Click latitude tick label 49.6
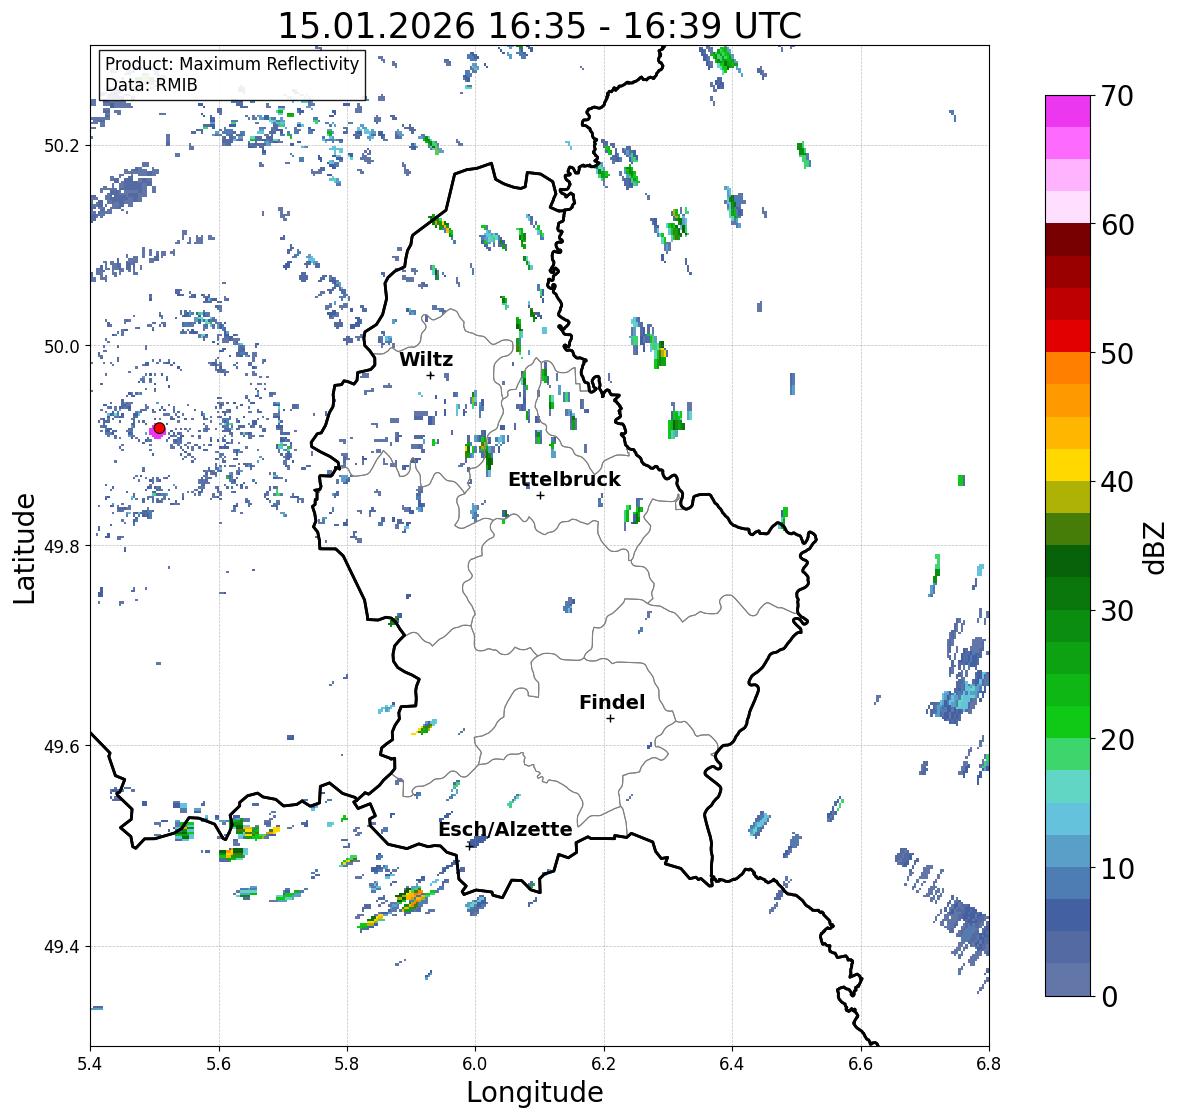This screenshot has width=1179, height=1117. (x=62, y=746)
